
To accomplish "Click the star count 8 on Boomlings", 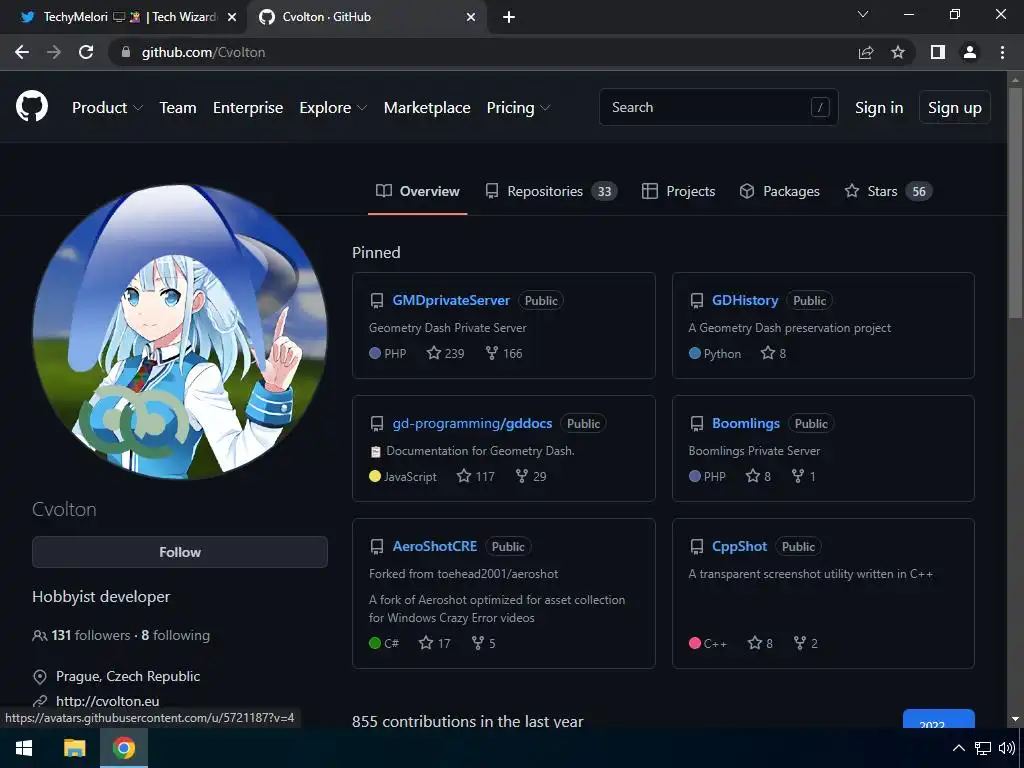I will (758, 476).
